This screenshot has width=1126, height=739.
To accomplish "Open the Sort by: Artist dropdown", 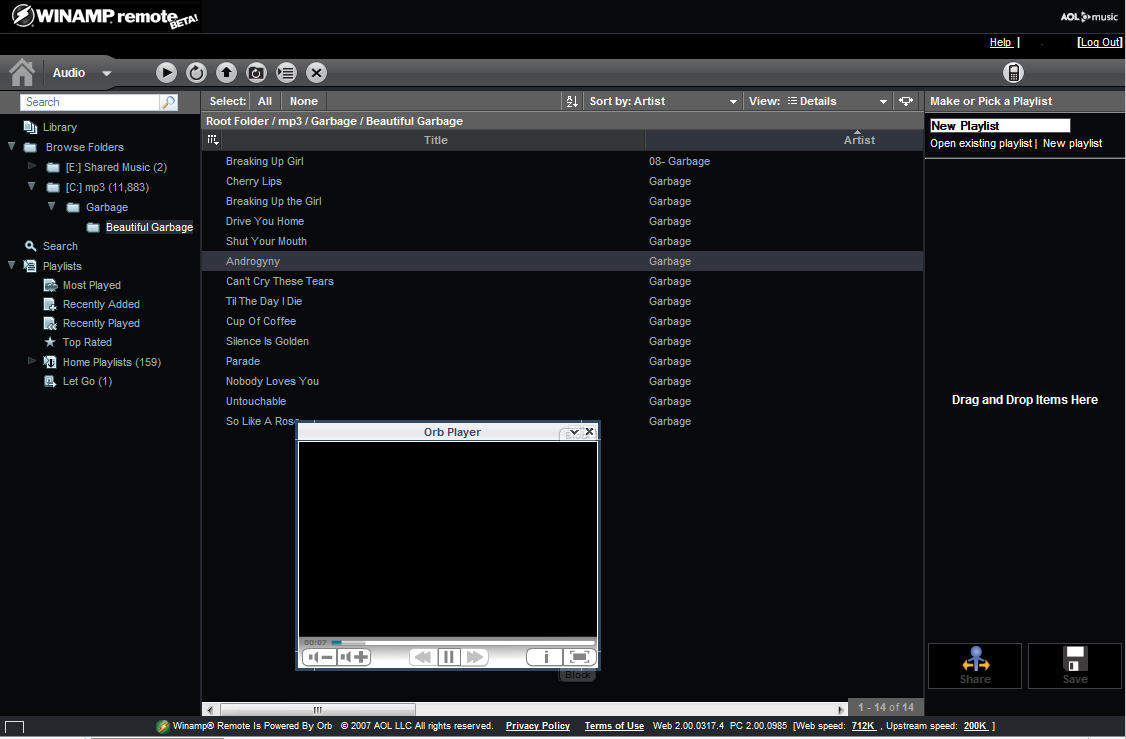I will (x=663, y=100).
